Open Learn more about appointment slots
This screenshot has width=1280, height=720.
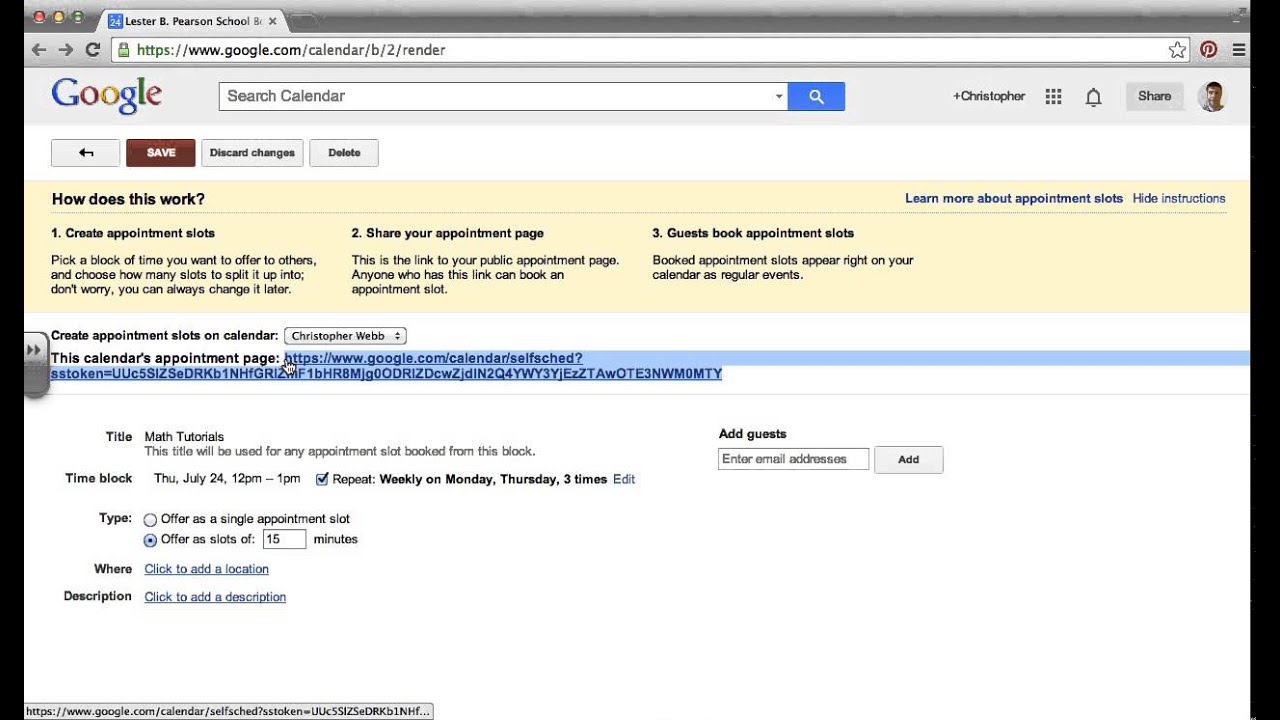pos(1014,198)
